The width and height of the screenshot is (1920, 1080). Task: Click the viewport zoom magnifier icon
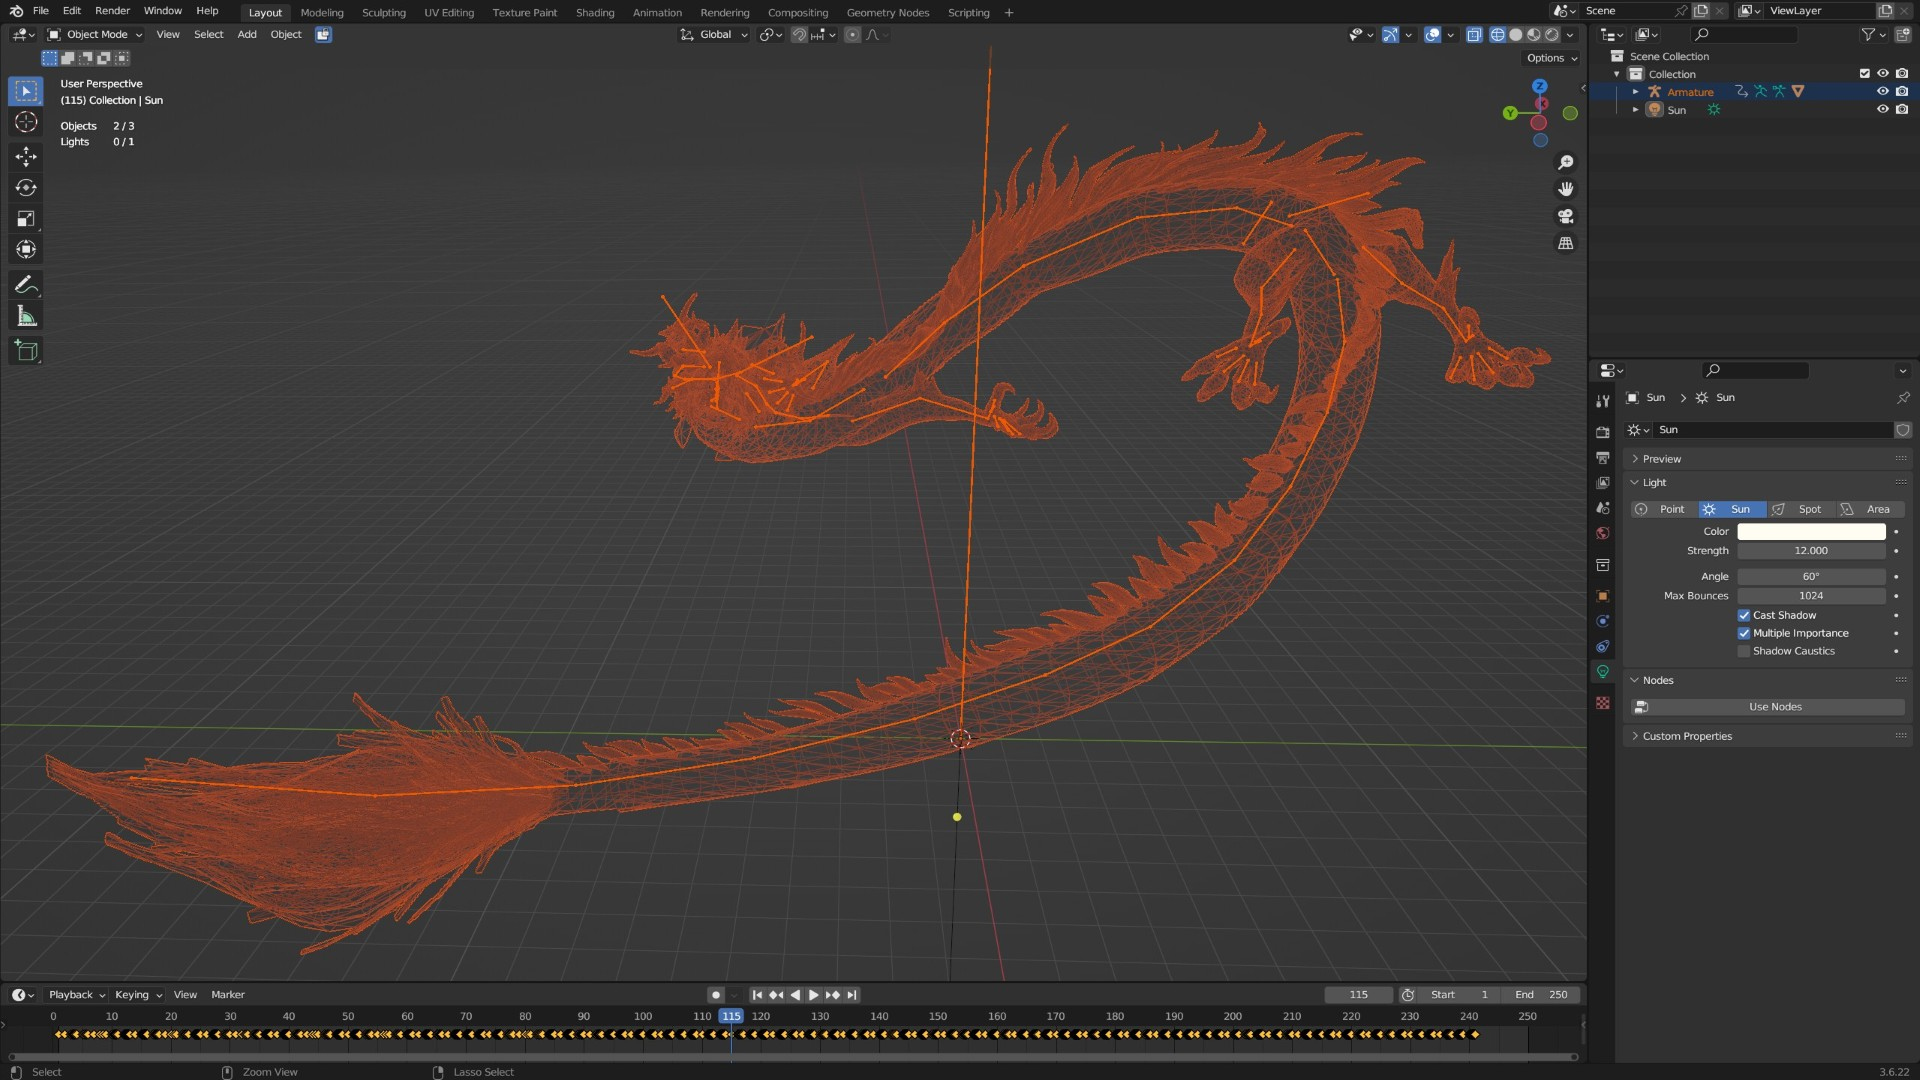(1566, 162)
